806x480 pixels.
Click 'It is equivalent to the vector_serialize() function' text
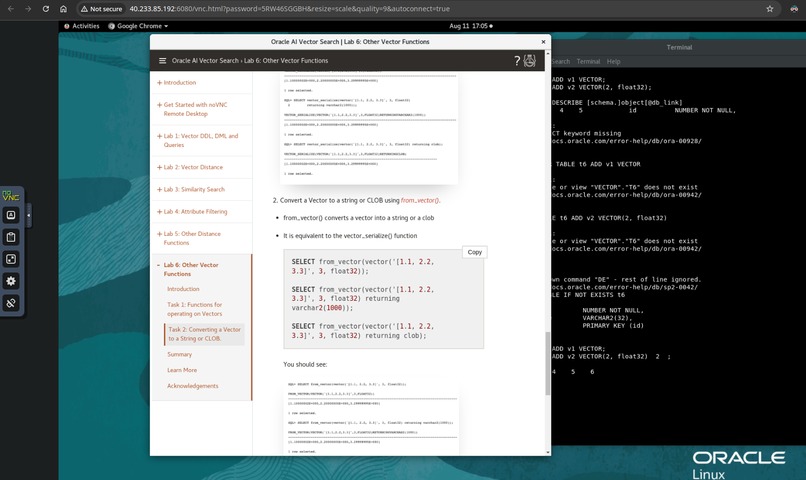point(350,236)
